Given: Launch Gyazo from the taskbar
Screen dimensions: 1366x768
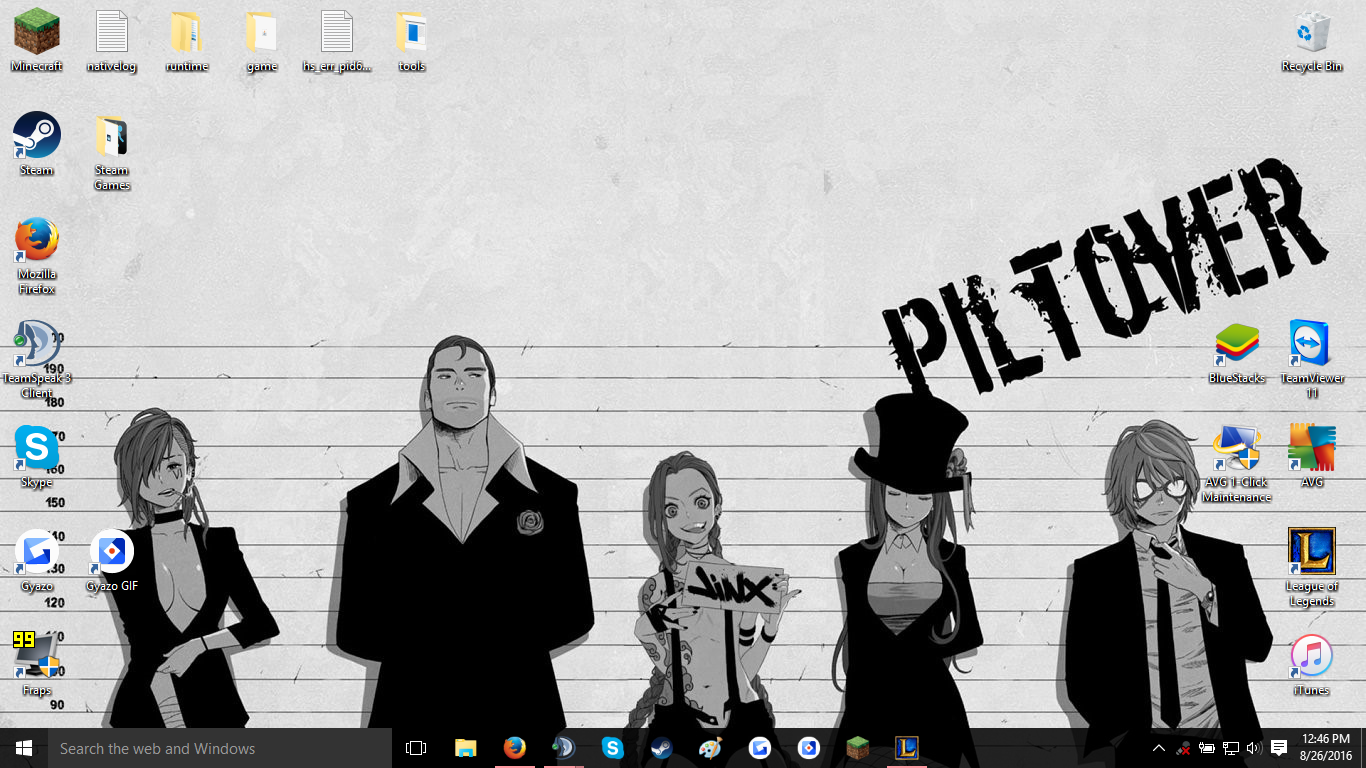Looking at the screenshot, I should point(759,748).
